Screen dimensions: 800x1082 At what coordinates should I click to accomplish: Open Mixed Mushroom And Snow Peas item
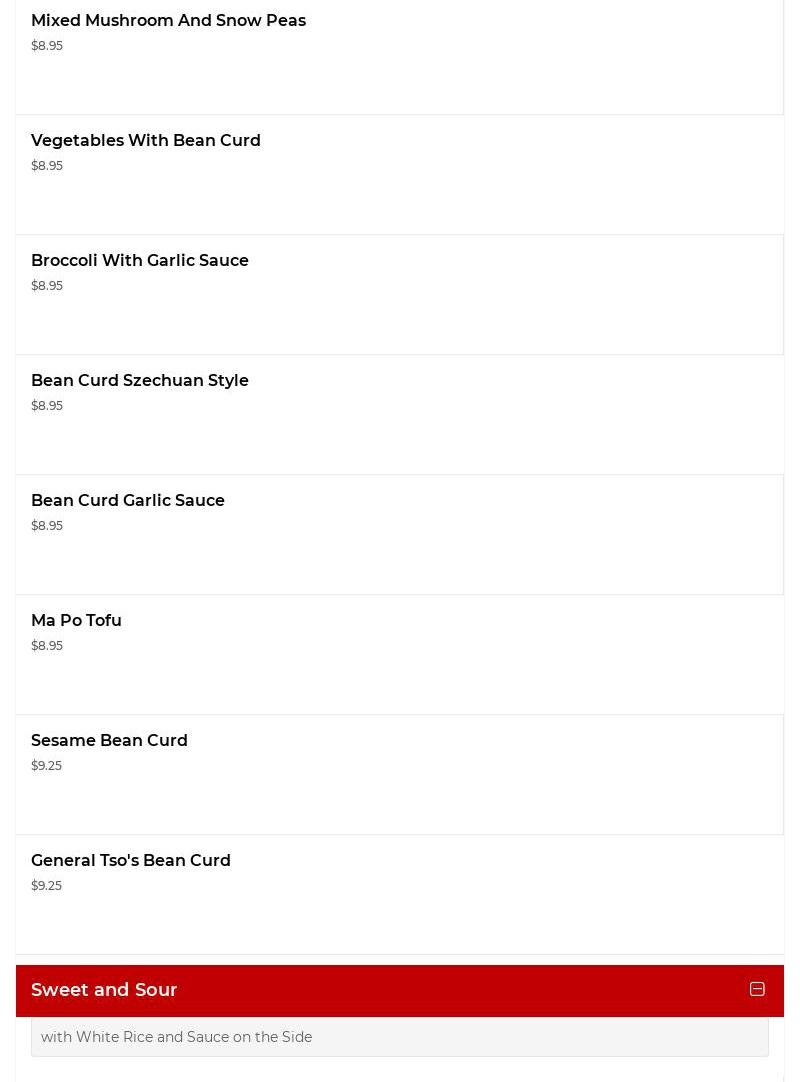pos(168,21)
